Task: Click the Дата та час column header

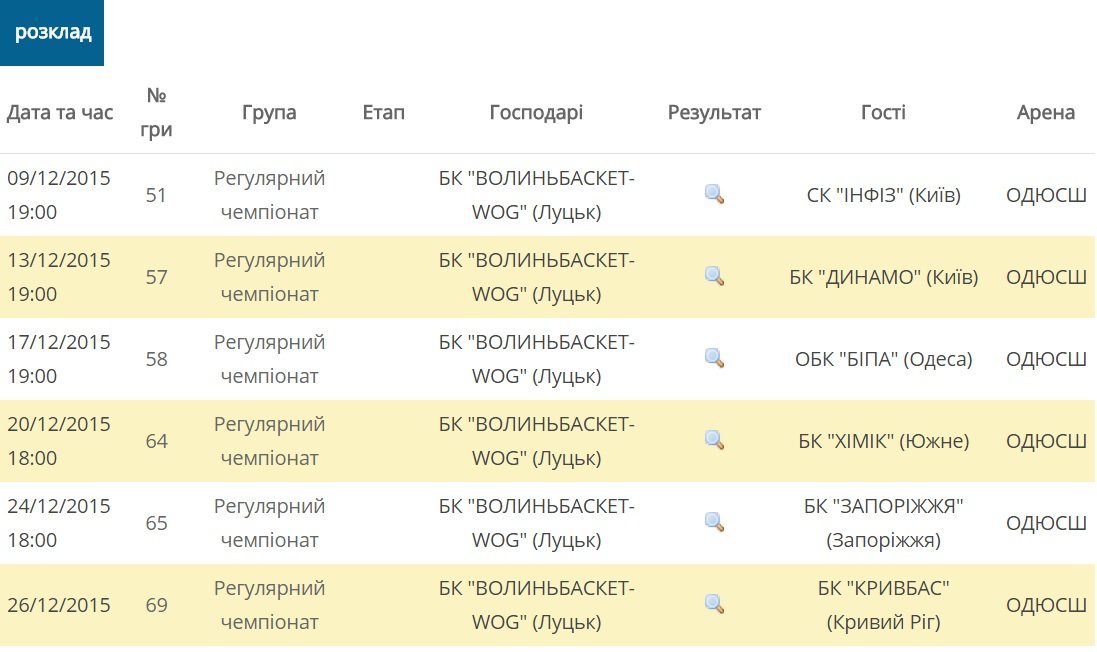Action: (60, 112)
